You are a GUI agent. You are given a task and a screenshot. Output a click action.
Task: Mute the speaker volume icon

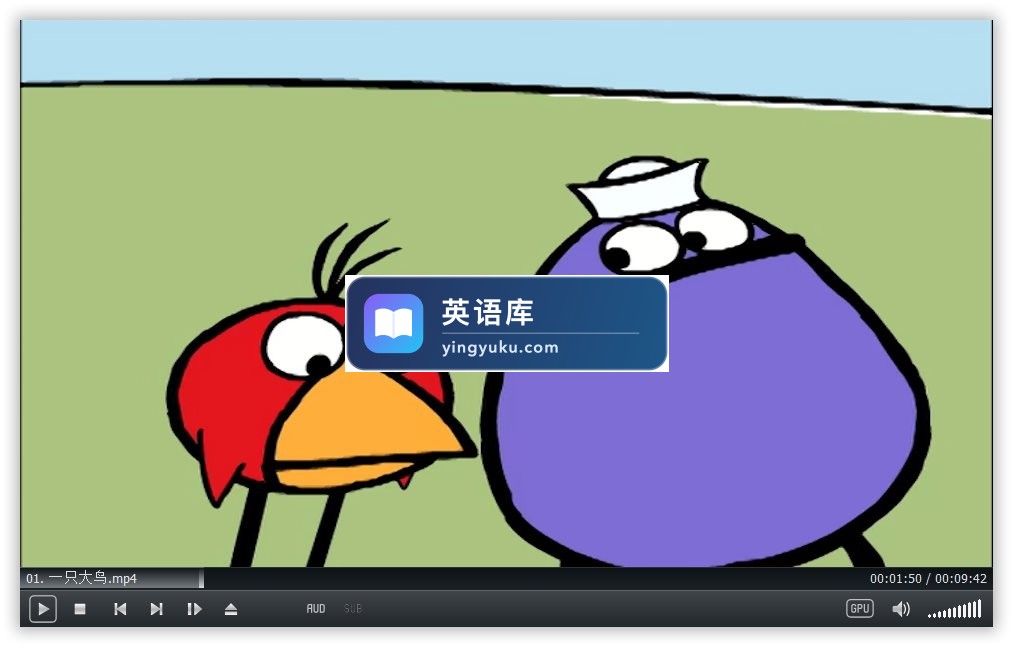pyautogui.click(x=901, y=609)
